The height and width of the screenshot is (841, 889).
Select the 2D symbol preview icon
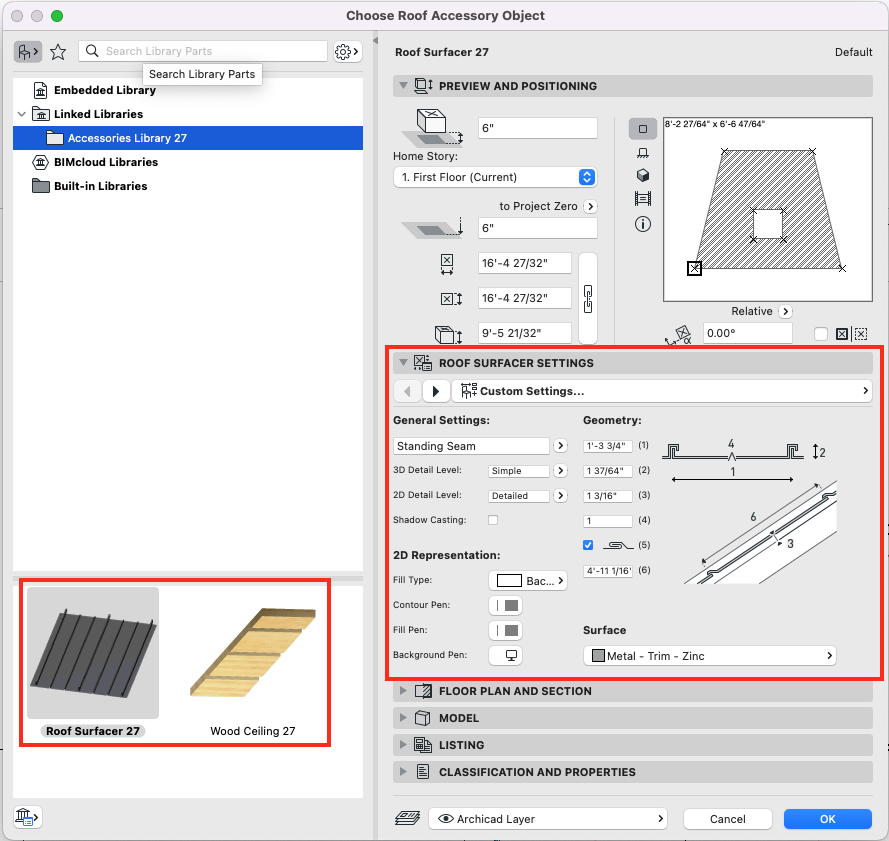point(643,128)
